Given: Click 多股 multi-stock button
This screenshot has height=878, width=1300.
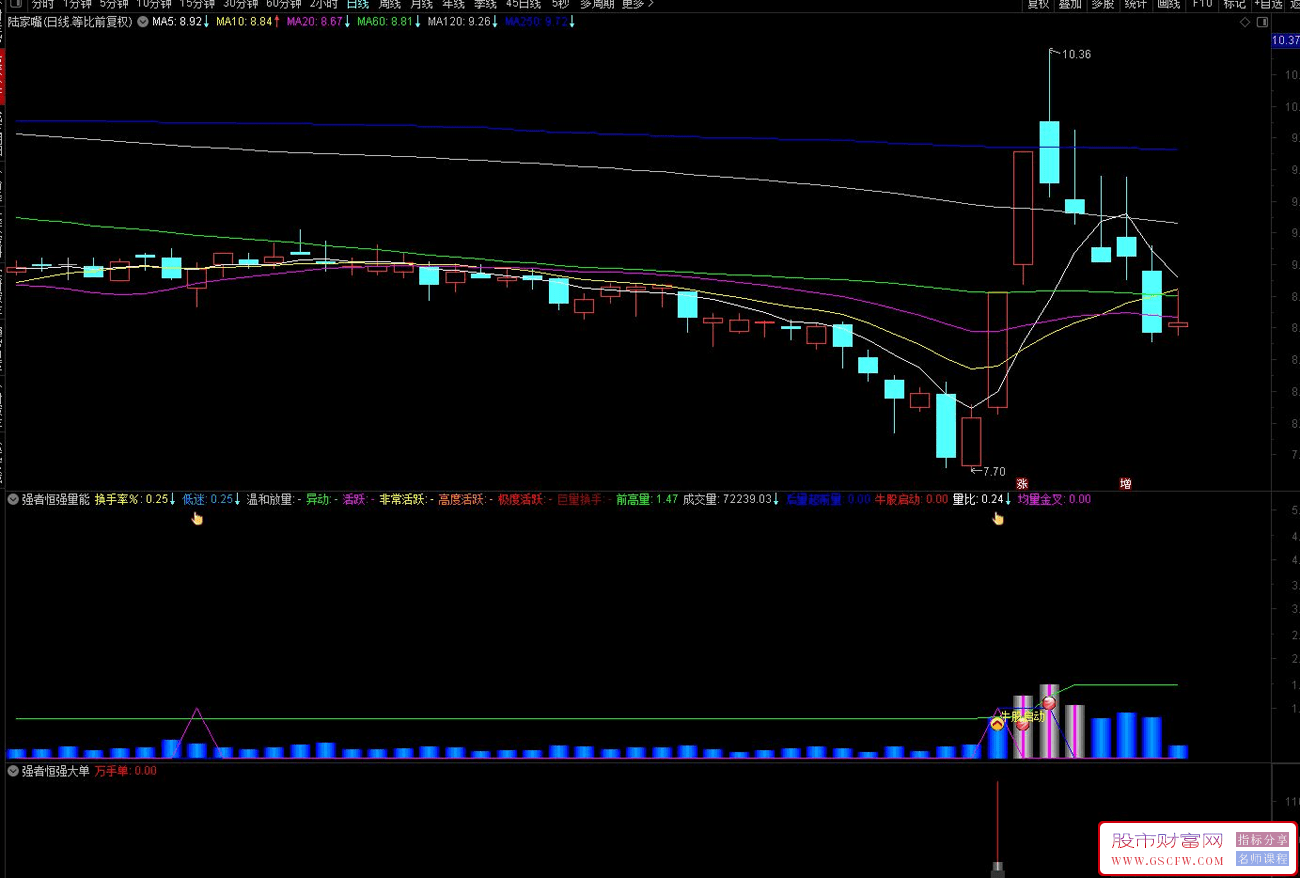Looking at the screenshot, I should [1103, 4].
